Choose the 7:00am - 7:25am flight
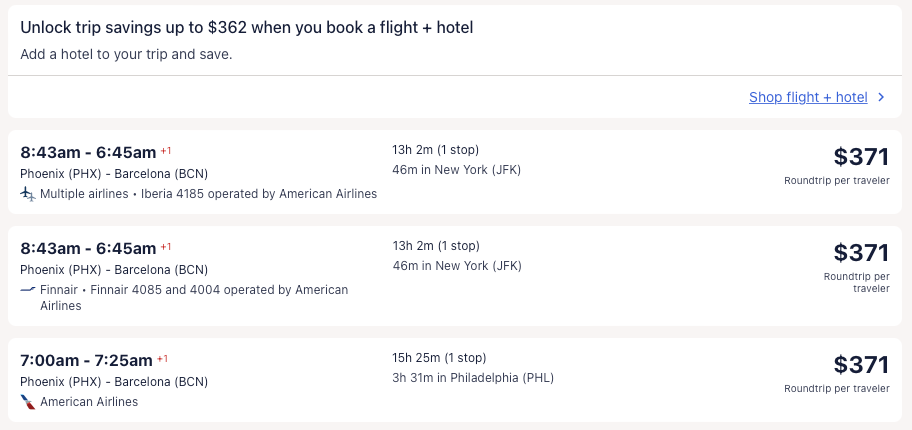The width and height of the screenshot is (912, 430). pos(86,360)
